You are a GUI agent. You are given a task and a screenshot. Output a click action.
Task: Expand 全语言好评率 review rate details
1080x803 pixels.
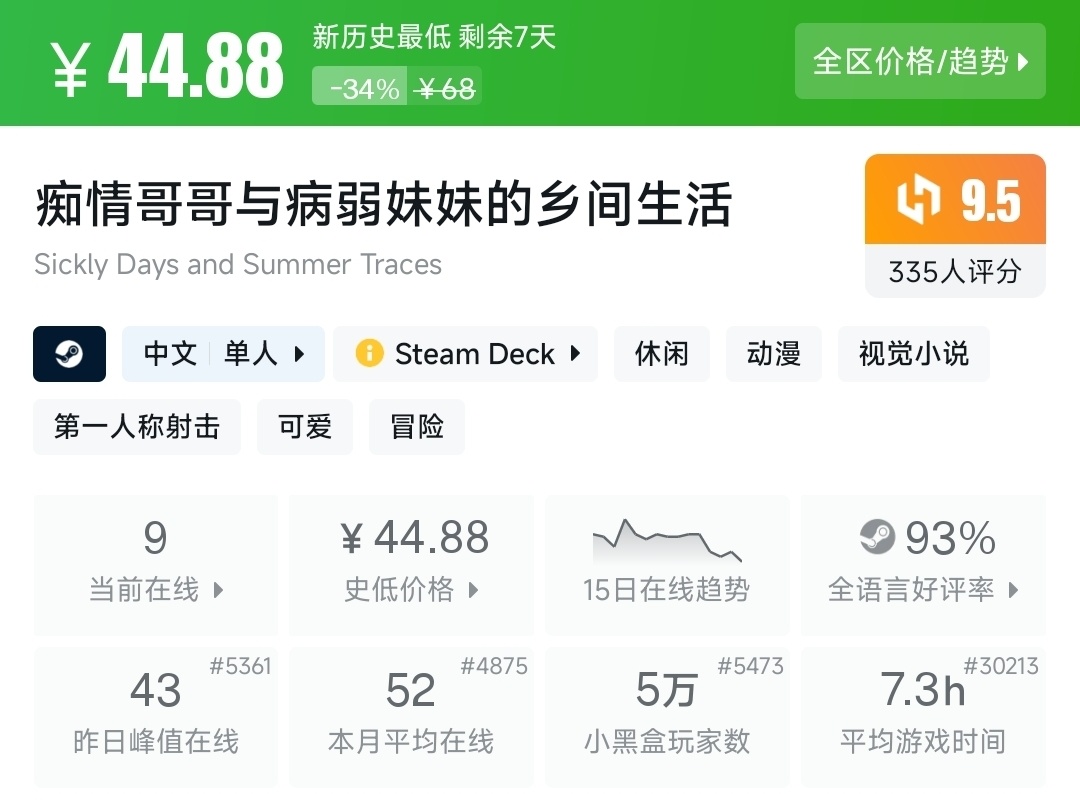coord(1013,590)
